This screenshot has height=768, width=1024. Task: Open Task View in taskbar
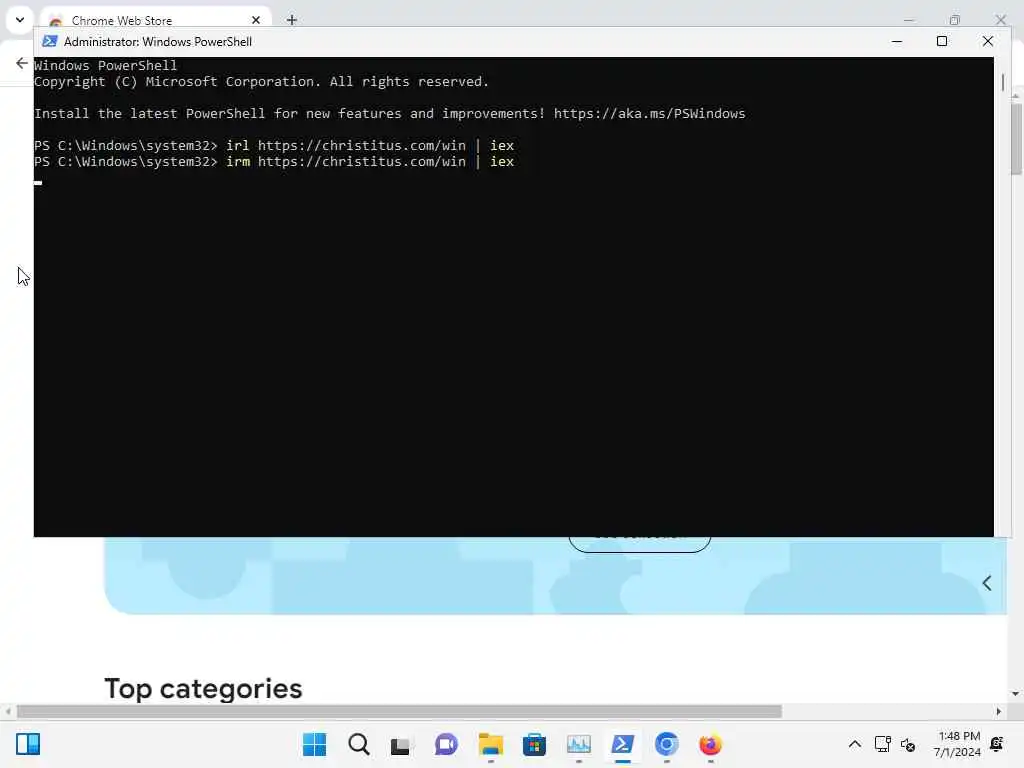coord(402,744)
